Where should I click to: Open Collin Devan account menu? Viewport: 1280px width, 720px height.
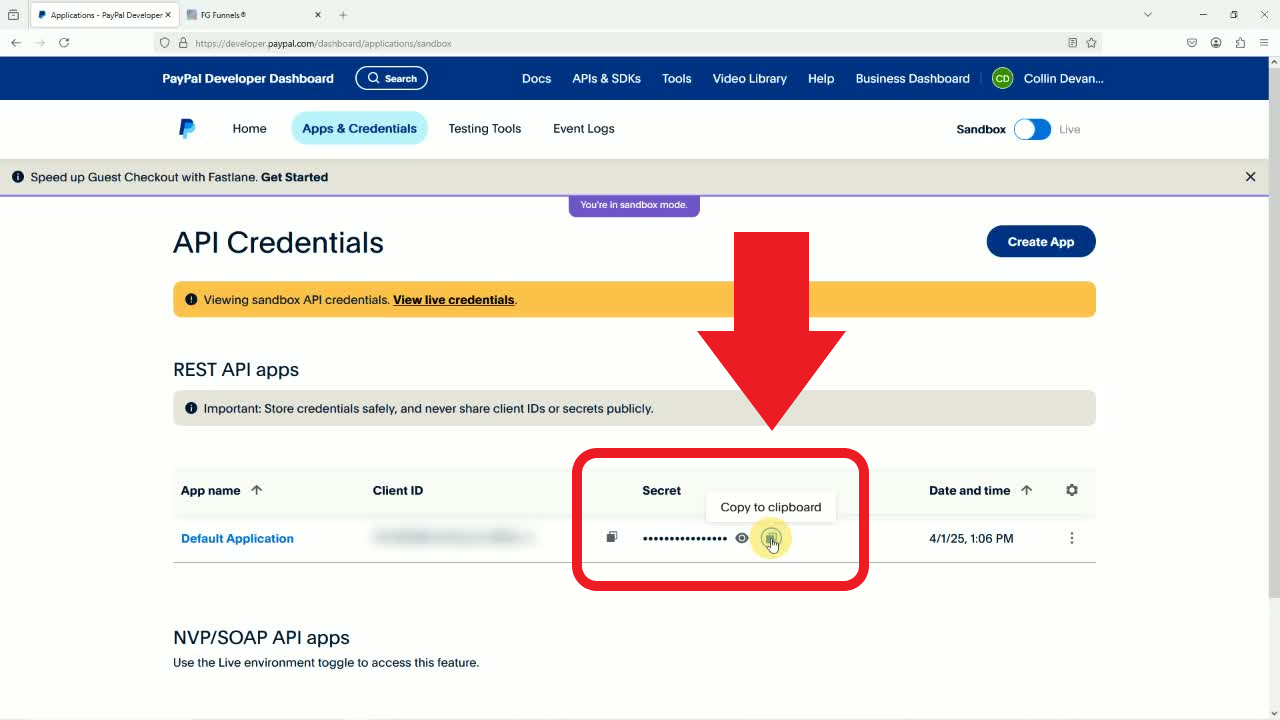point(1063,78)
